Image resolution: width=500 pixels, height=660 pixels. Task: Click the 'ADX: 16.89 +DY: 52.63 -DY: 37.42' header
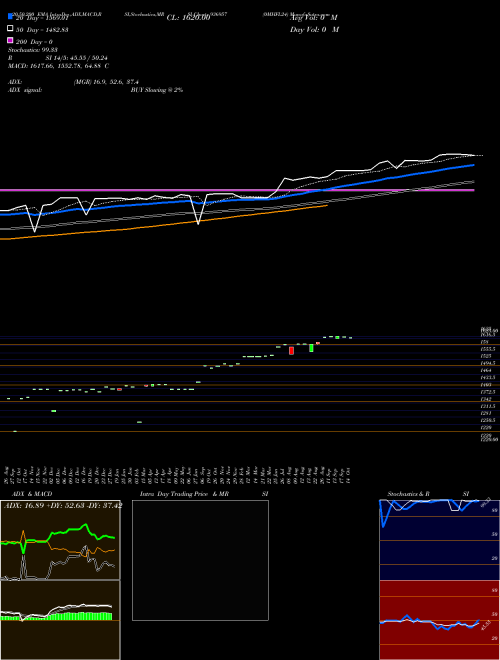(x=63, y=506)
